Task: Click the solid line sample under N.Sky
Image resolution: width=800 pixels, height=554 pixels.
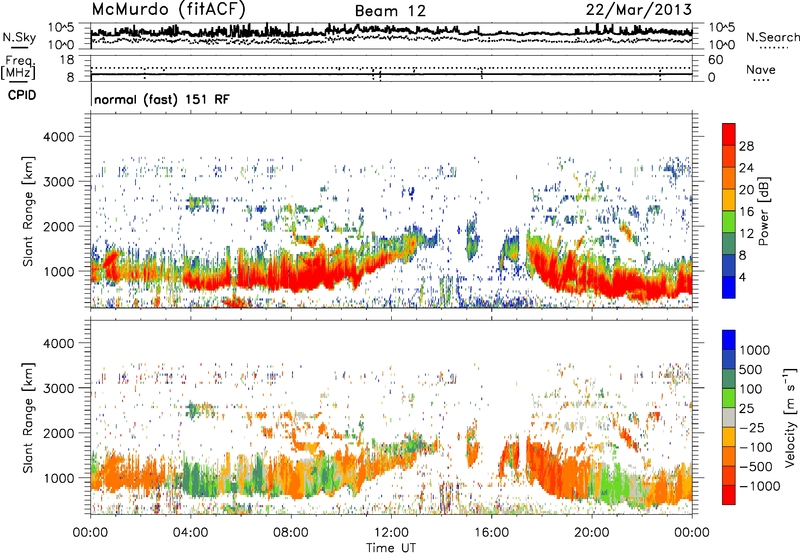Action: coord(19,48)
